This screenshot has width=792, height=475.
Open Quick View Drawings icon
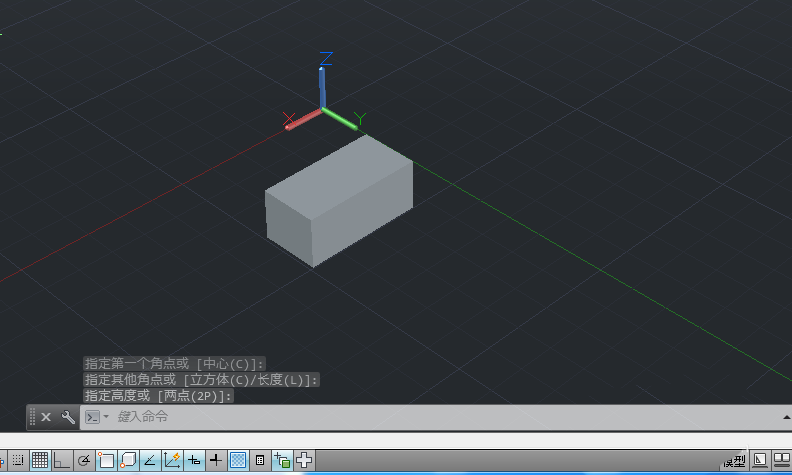tap(782, 460)
